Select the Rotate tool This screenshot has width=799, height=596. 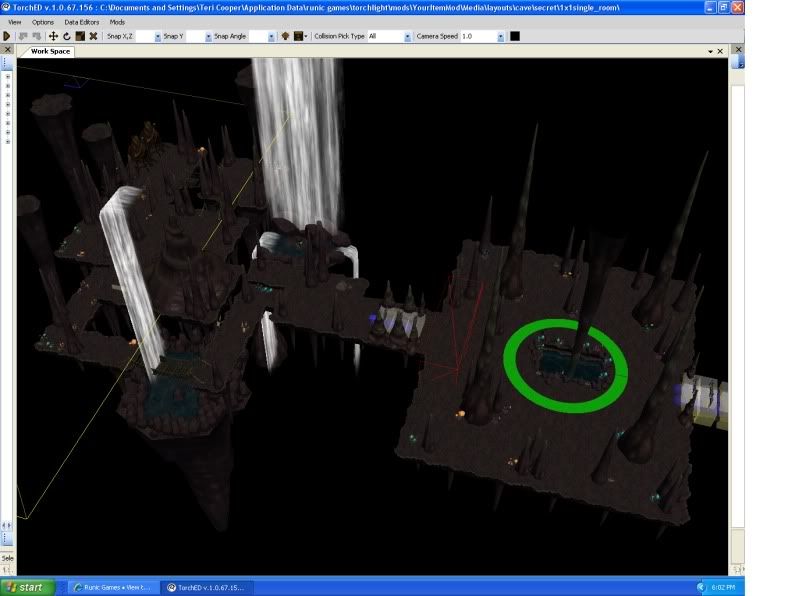pyautogui.click(x=67, y=36)
